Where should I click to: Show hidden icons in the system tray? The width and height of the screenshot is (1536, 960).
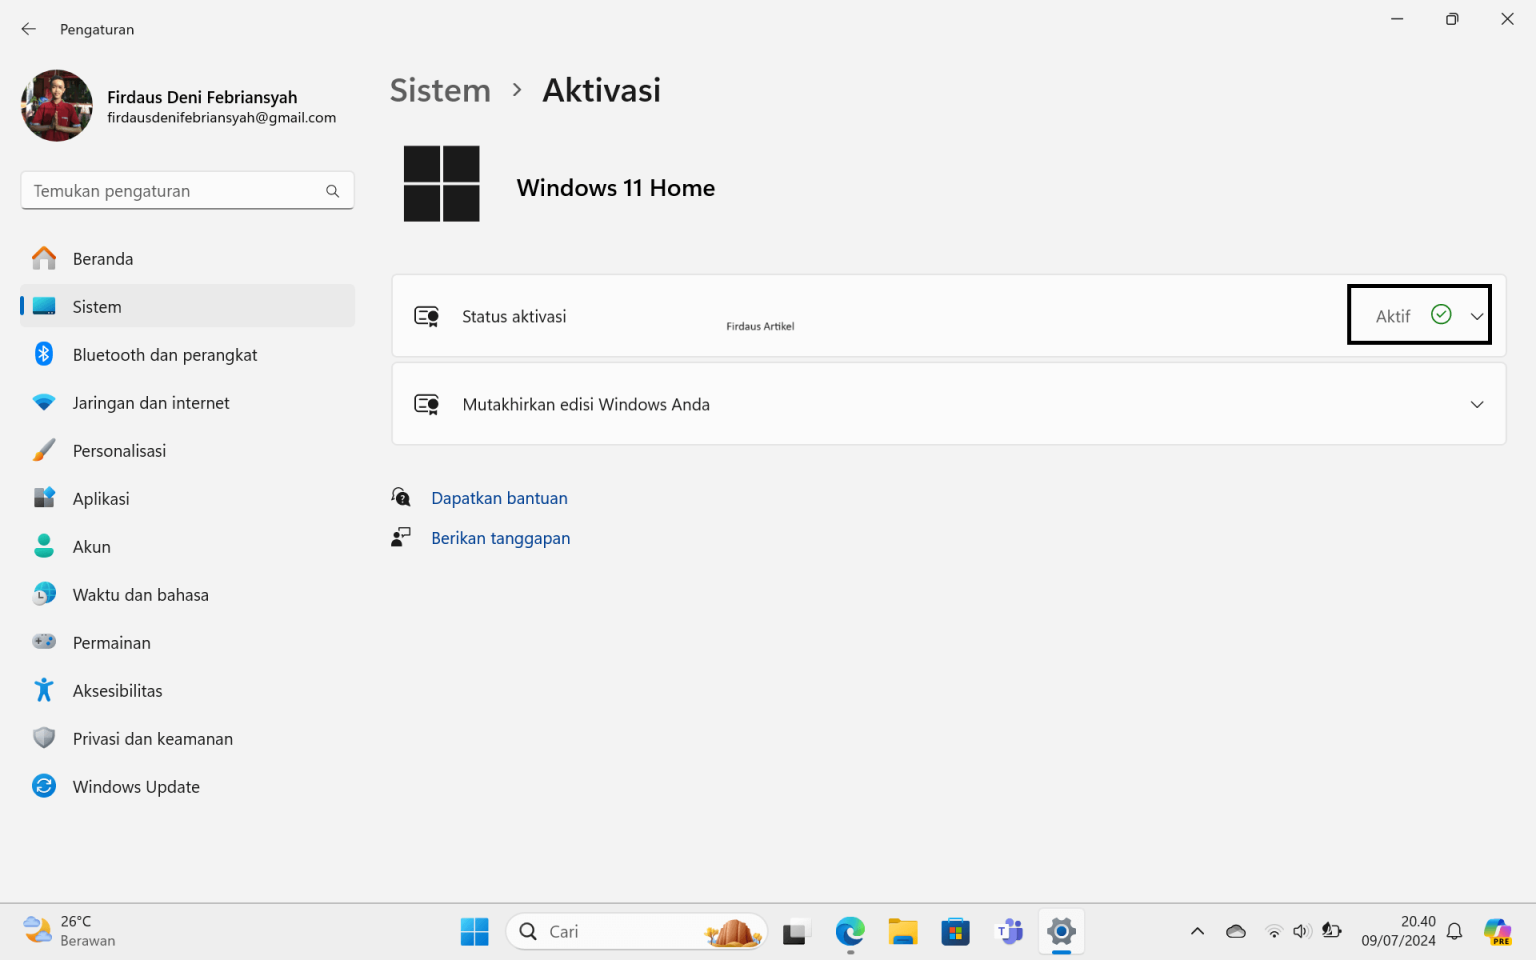click(x=1197, y=931)
